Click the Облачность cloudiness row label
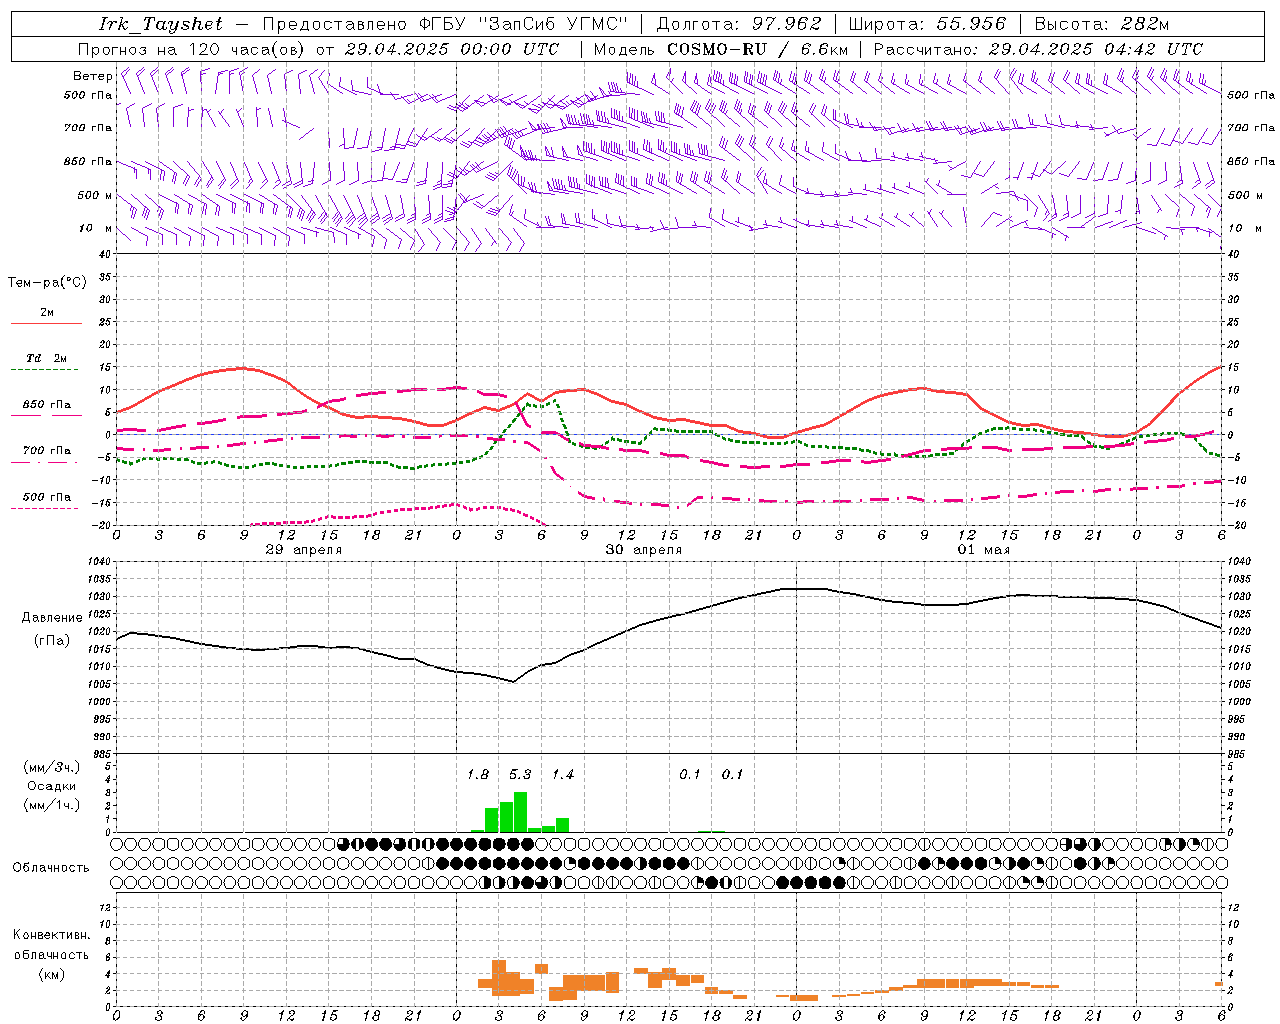Screen dimensions: 1280x1024 (51, 868)
